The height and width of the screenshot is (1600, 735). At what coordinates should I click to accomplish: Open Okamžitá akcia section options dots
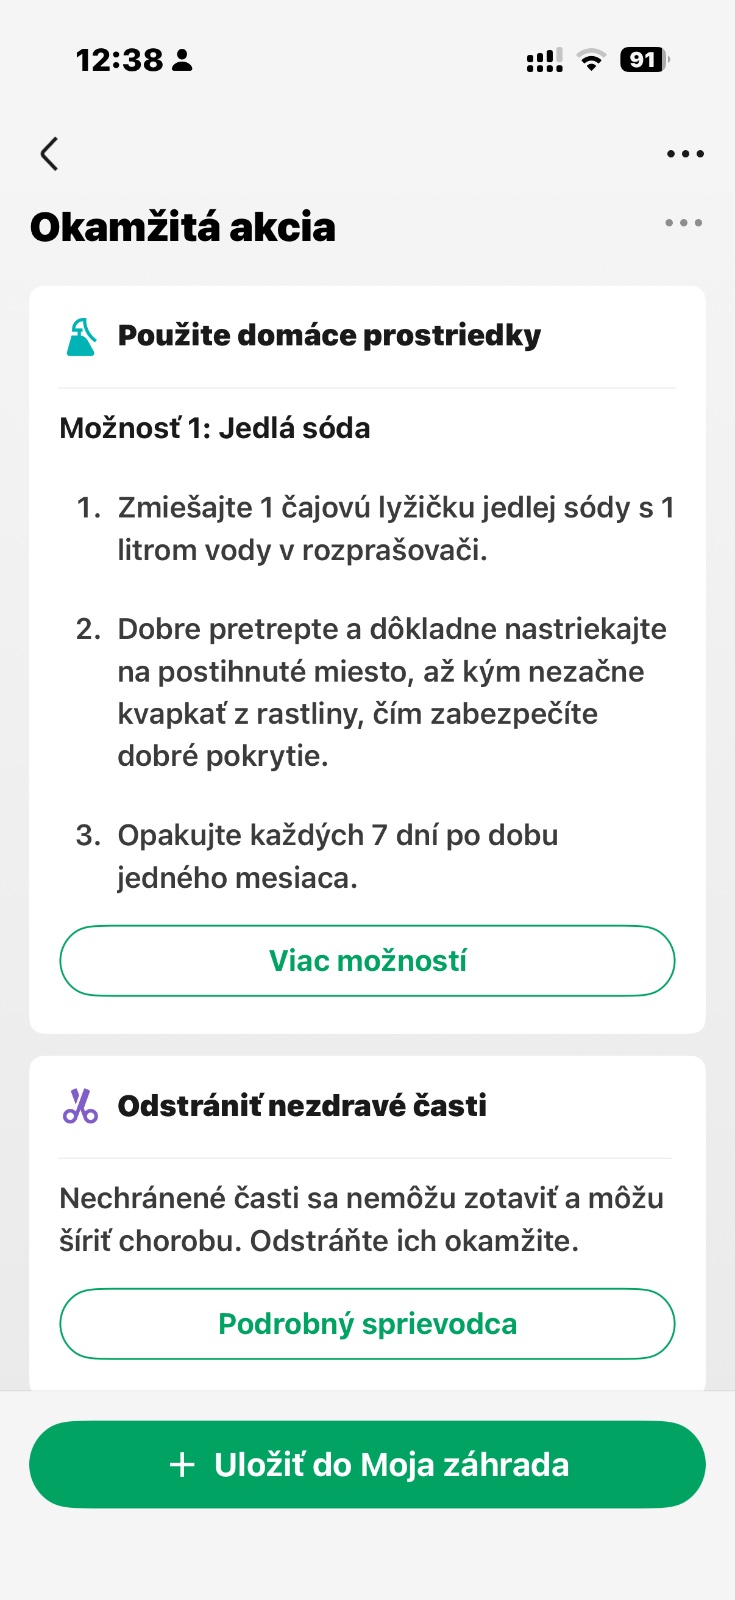pyautogui.click(x=684, y=223)
